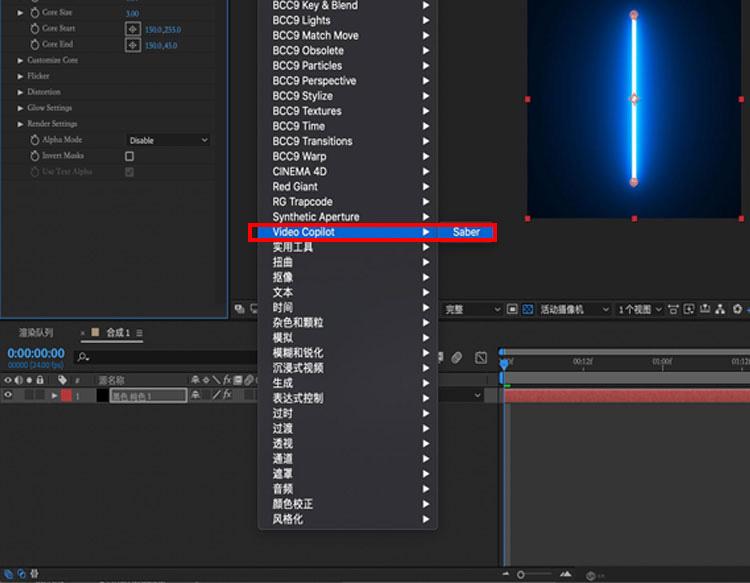This screenshot has width=750, height=583.
Task: Click pixel aspect ratio correction icon
Action: pos(673,309)
